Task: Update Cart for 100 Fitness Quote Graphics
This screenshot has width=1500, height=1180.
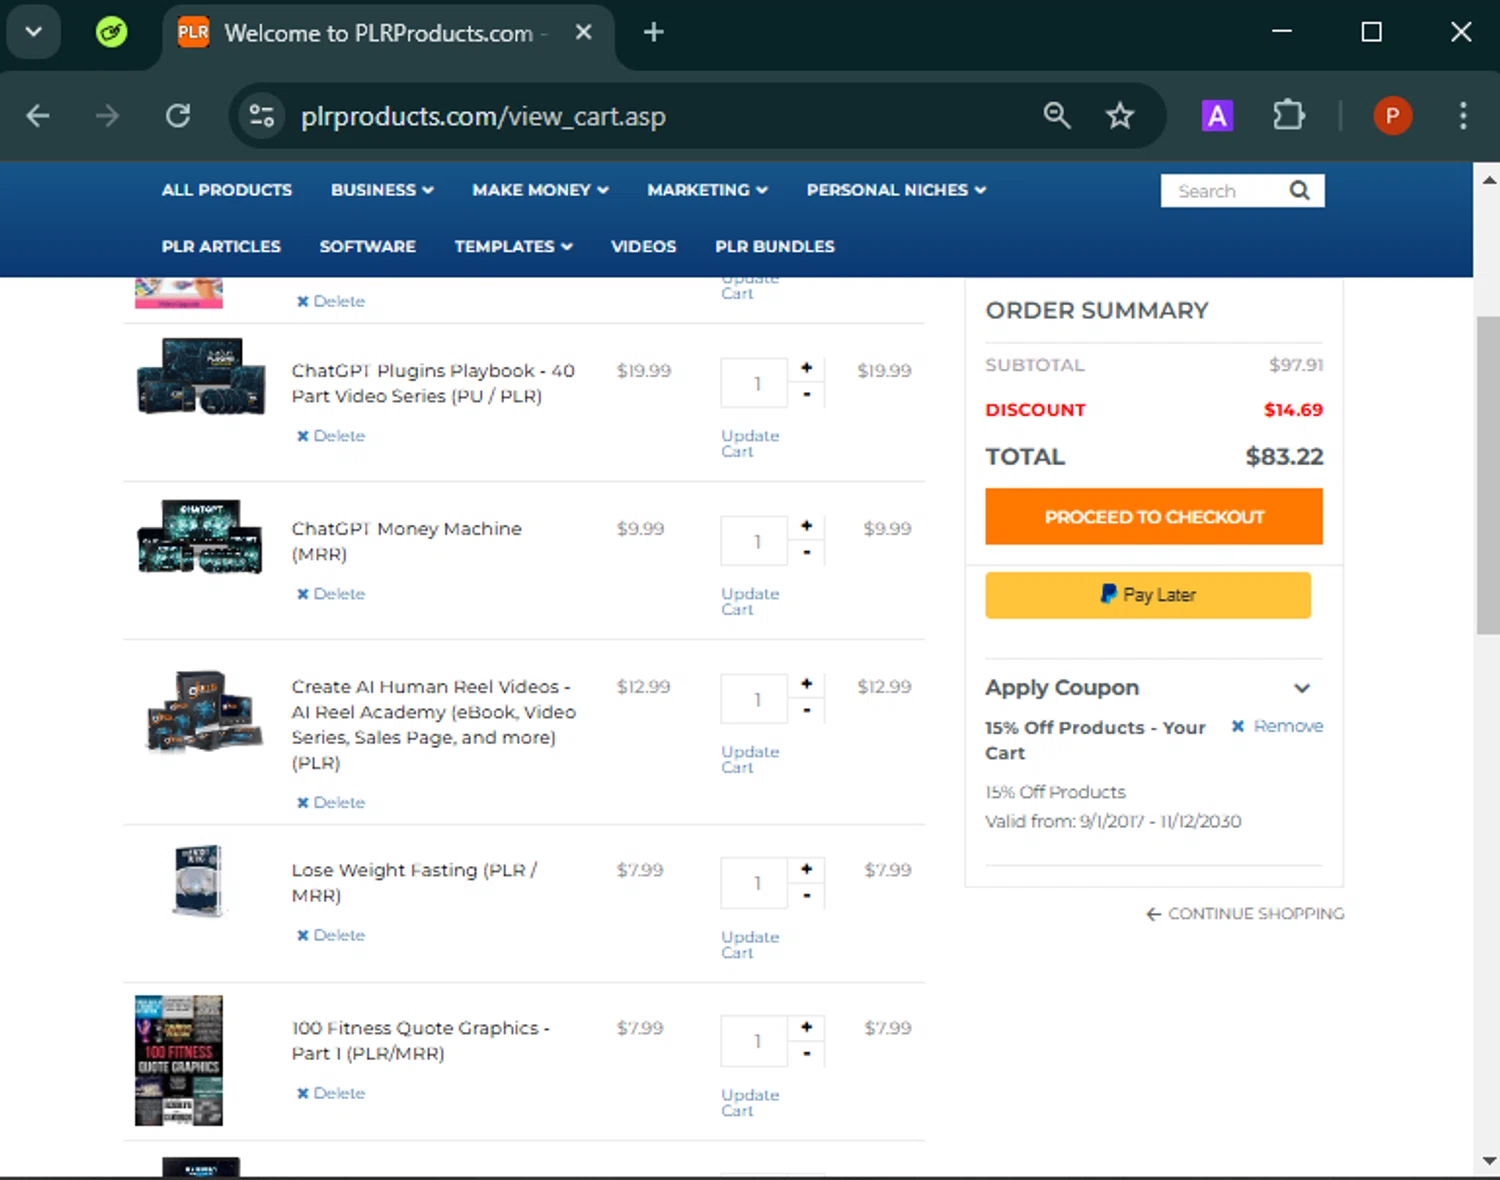Action: [750, 1103]
